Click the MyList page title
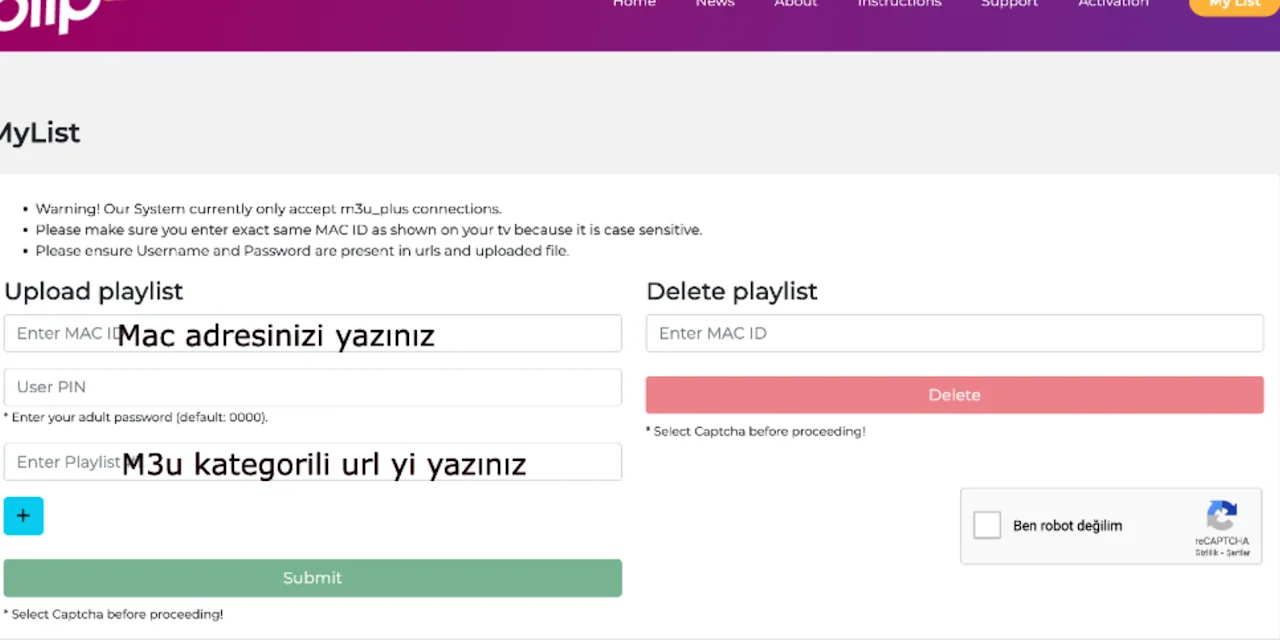 (39, 133)
